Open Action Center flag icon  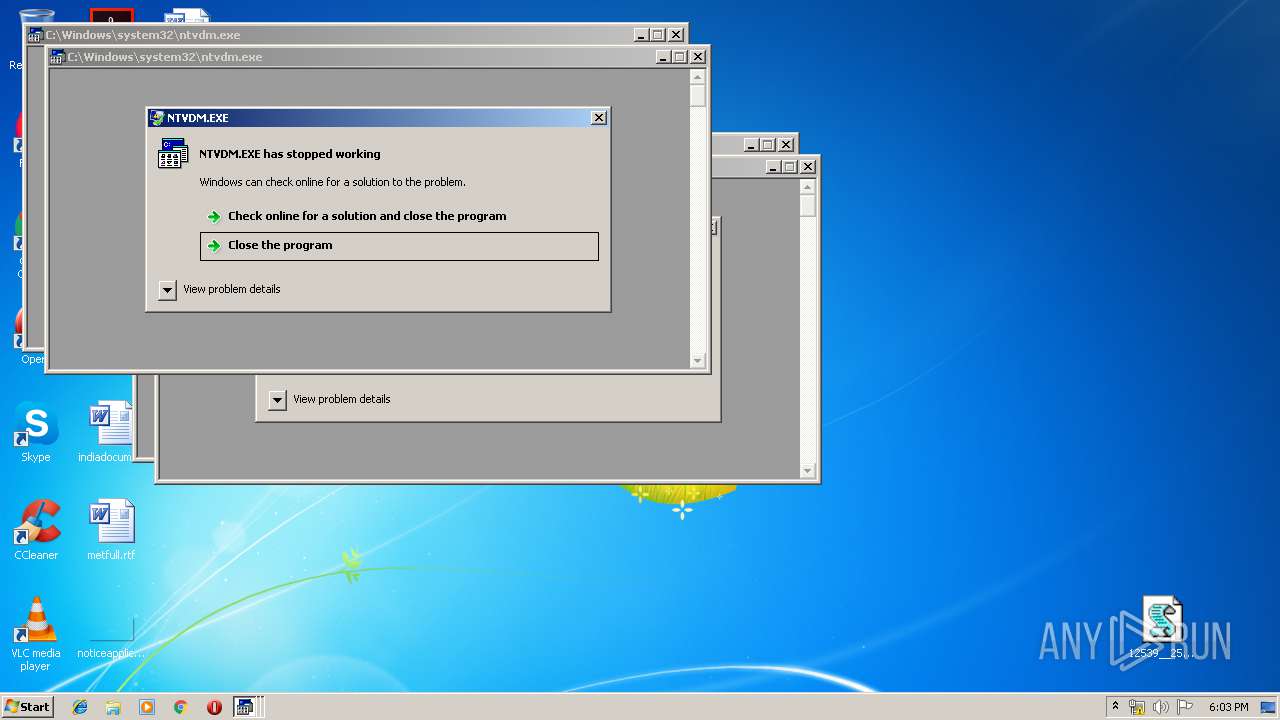[x=1184, y=707]
